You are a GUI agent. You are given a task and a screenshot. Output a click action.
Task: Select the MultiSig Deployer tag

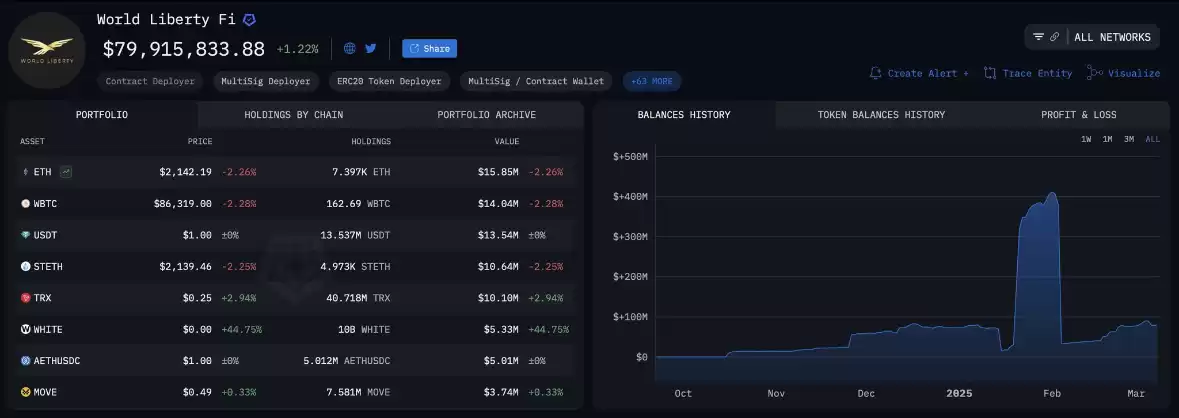pos(265,81)
